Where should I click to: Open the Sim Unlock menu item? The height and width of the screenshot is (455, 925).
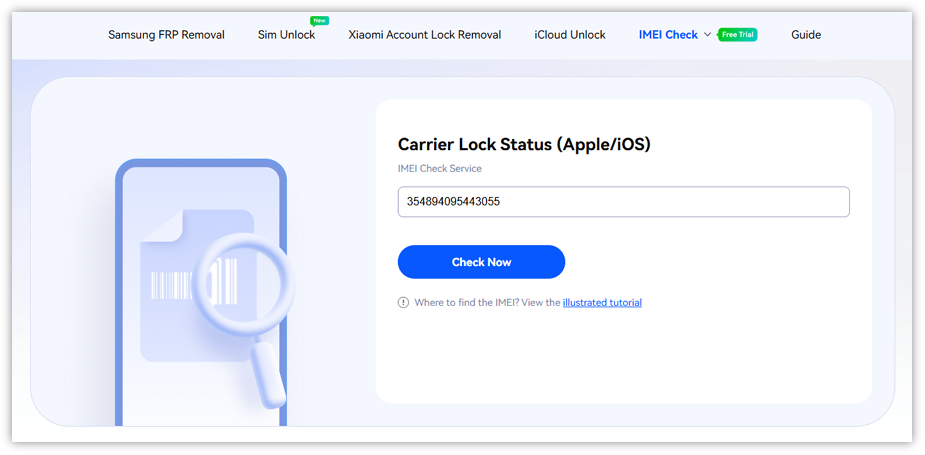pyautogui.click(x=286, y=35)
